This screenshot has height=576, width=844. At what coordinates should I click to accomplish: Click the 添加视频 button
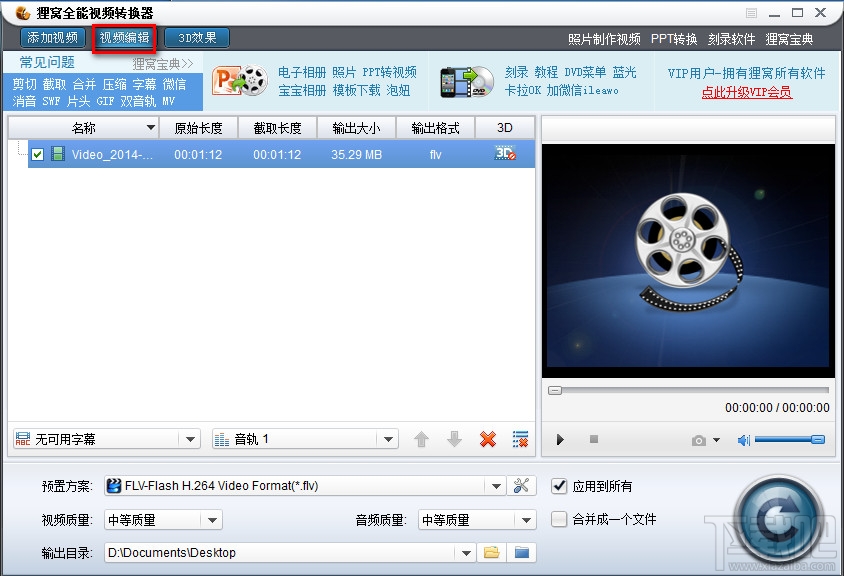pos(51,37)
